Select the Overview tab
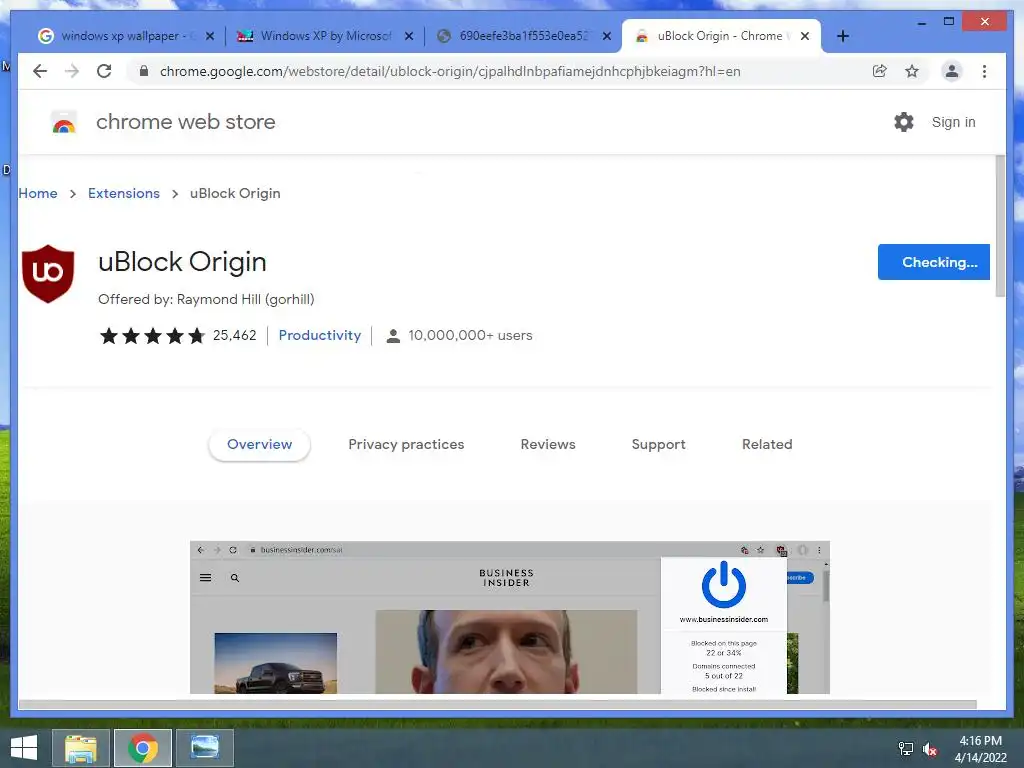Screen dimensions: 1024x768 click(259, 444)
